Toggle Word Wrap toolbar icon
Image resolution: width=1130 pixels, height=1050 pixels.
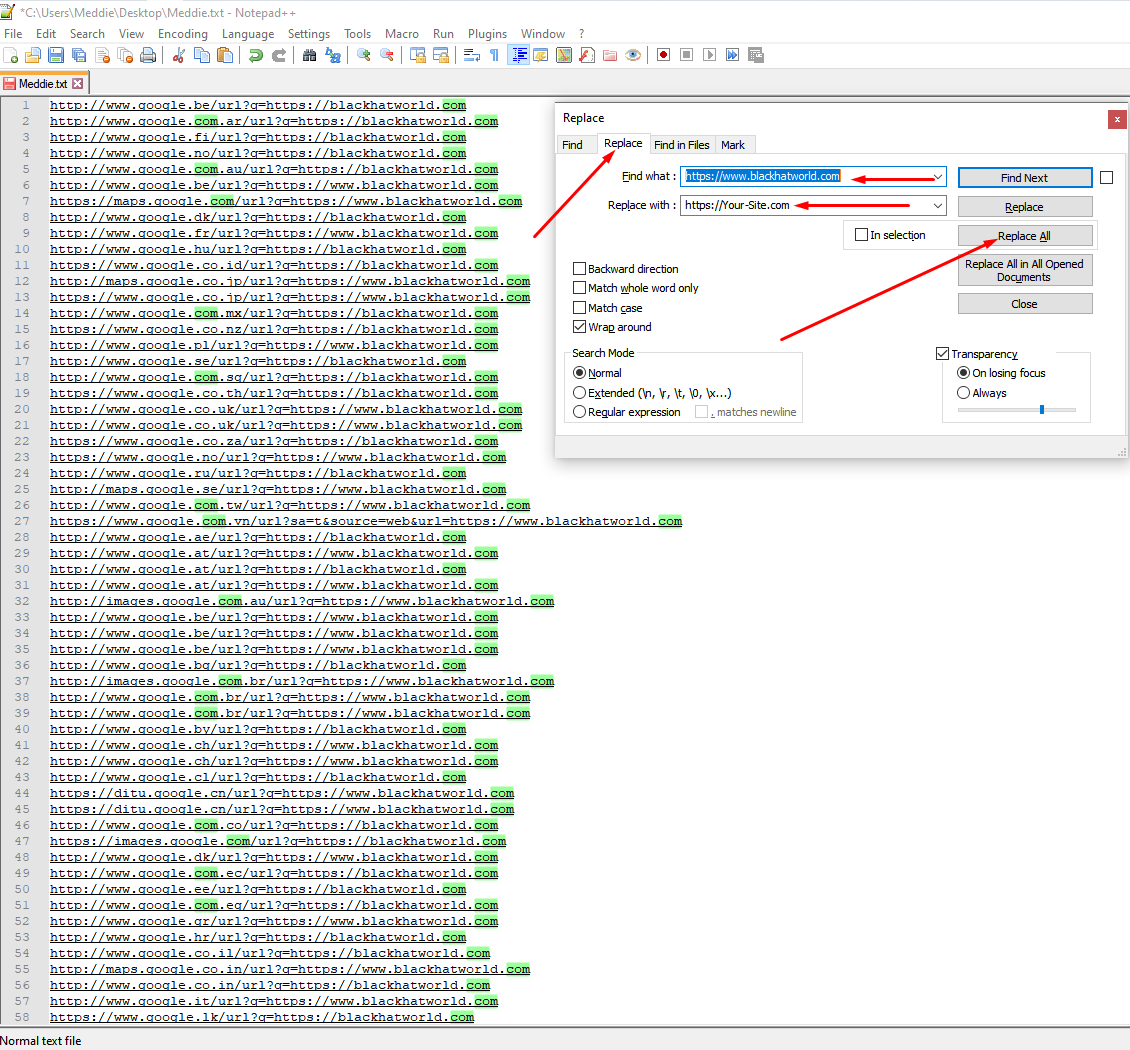(471, 55)
